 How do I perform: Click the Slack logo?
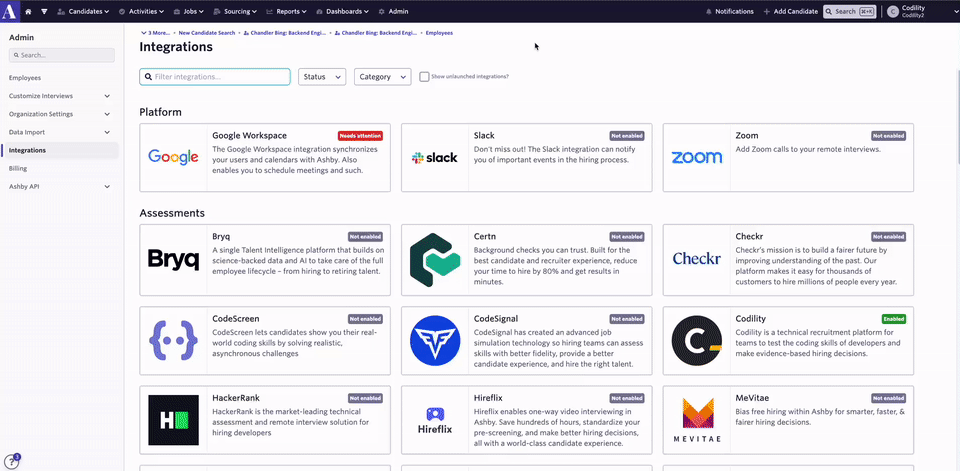(435, 157)
